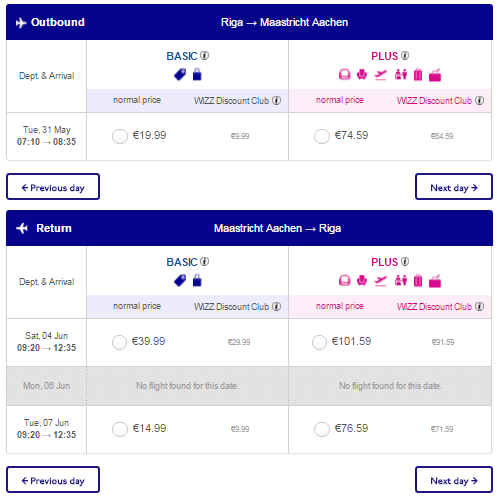Click the Outbound PLUS seat icon
The width and height of the screenshot is (497, 499).
(x=362, y=74)
